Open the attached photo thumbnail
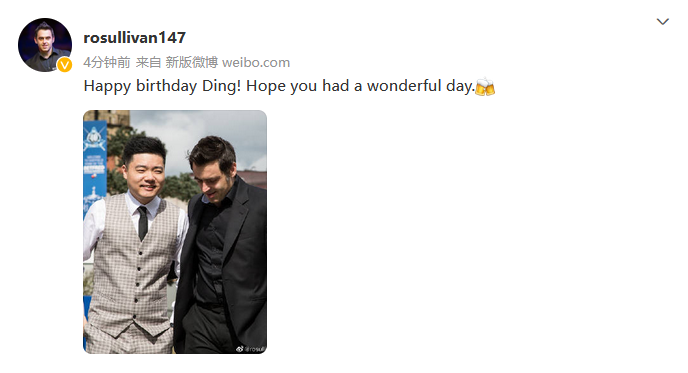 [175, 232]
